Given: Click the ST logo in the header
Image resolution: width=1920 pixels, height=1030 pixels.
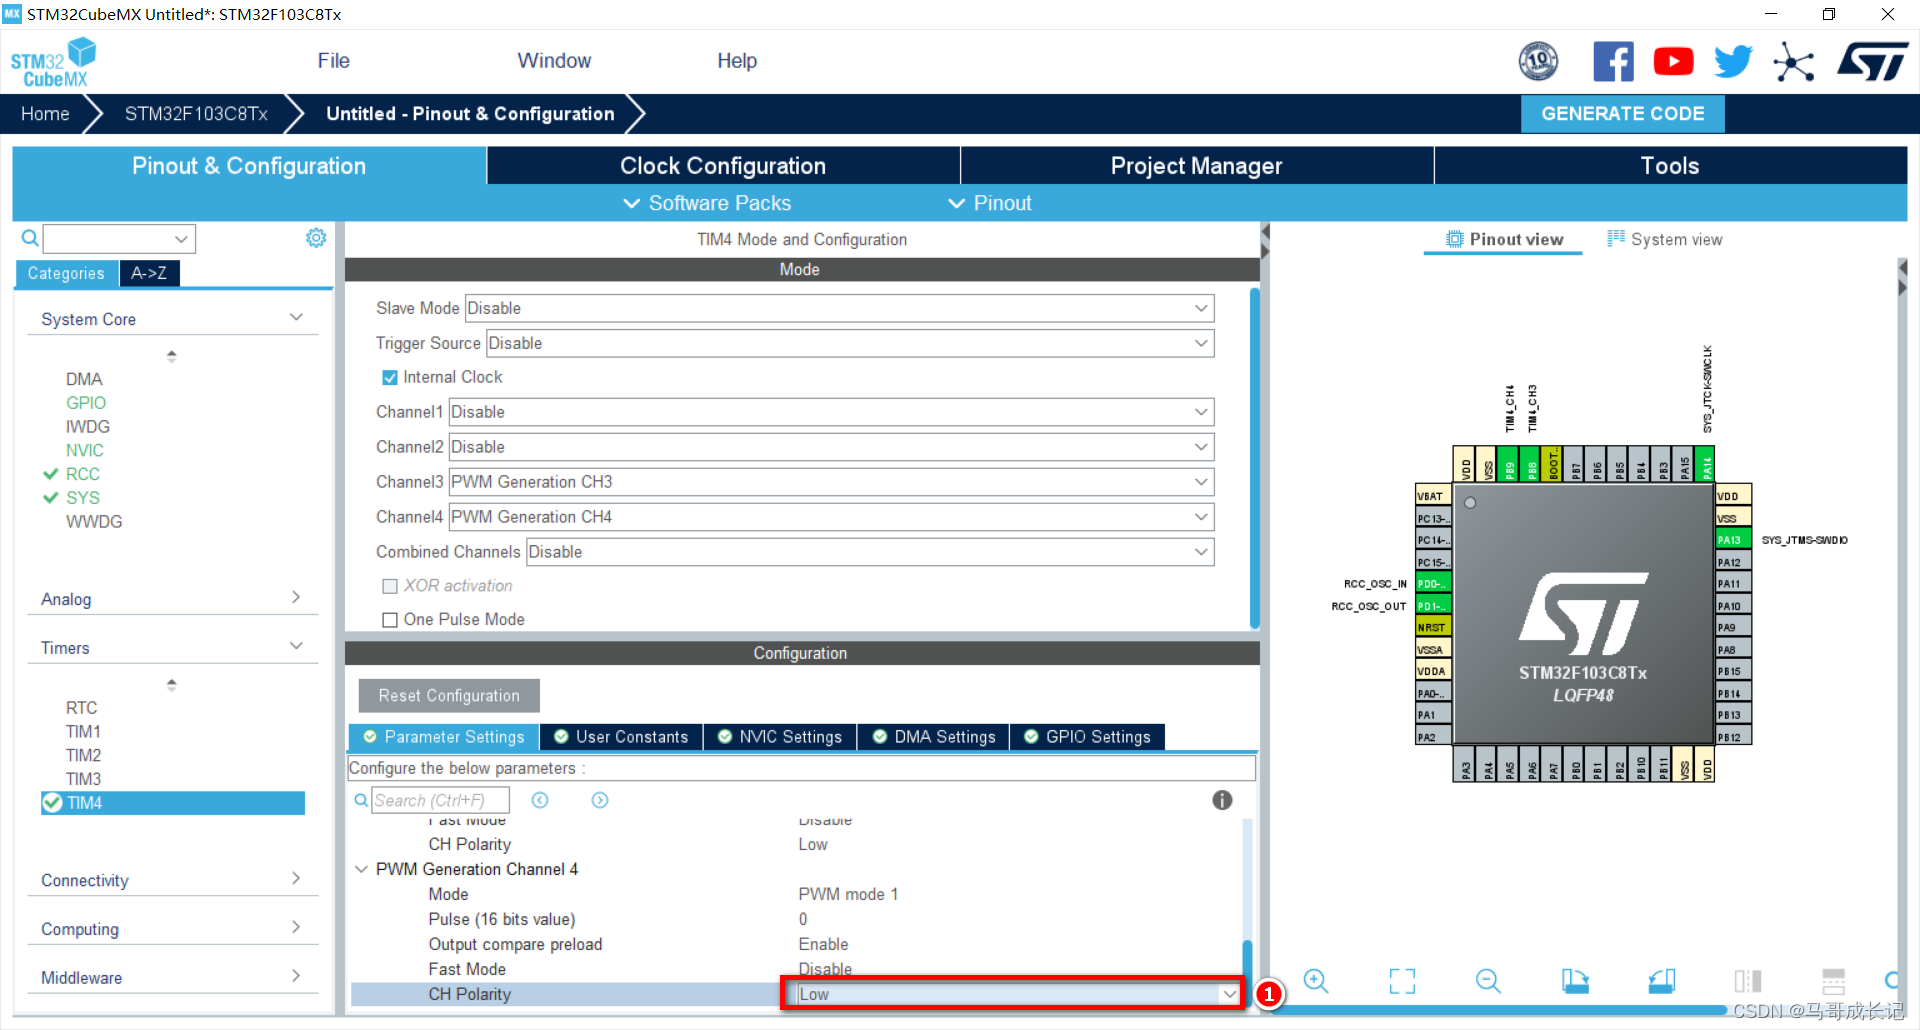Looking at the screenshot, I should pos(1873,61).
